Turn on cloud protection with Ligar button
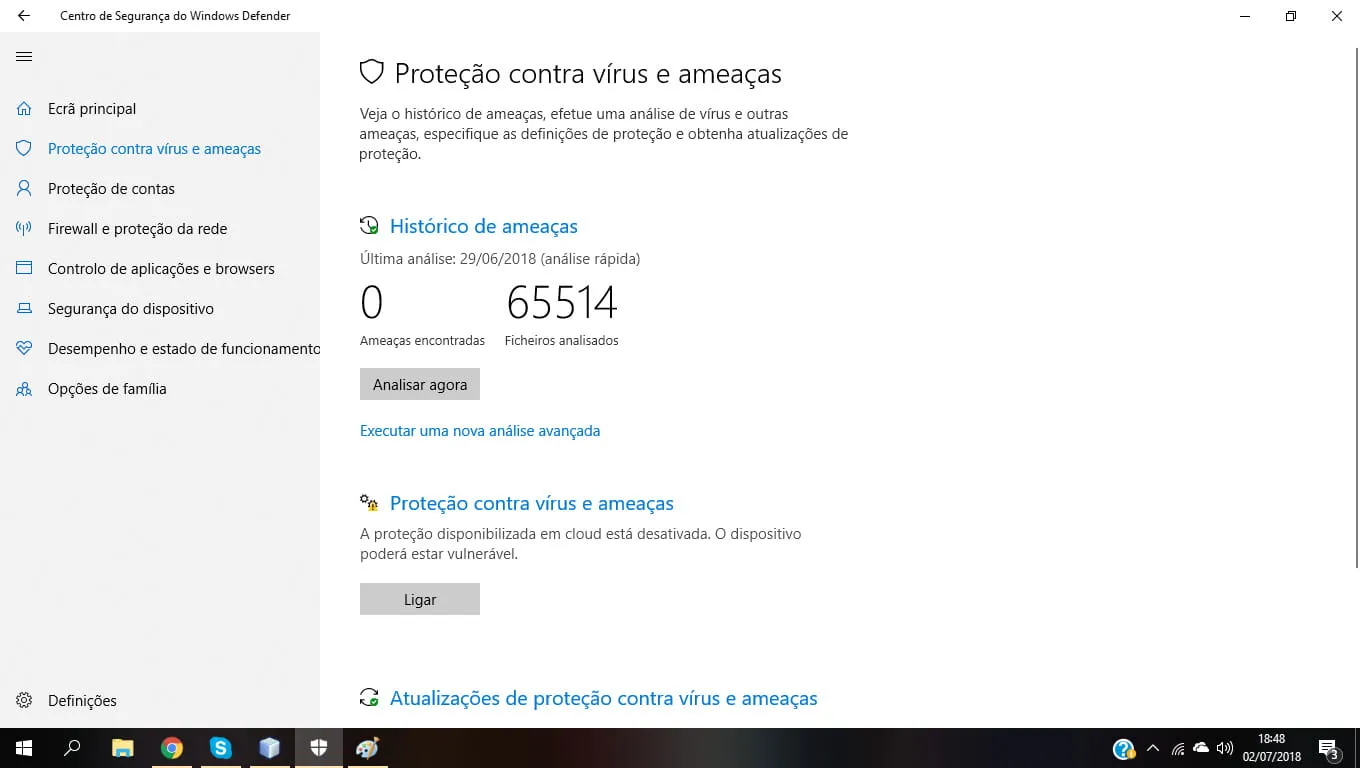Viewport: 1360px width, 768px height. click(420, 599)
